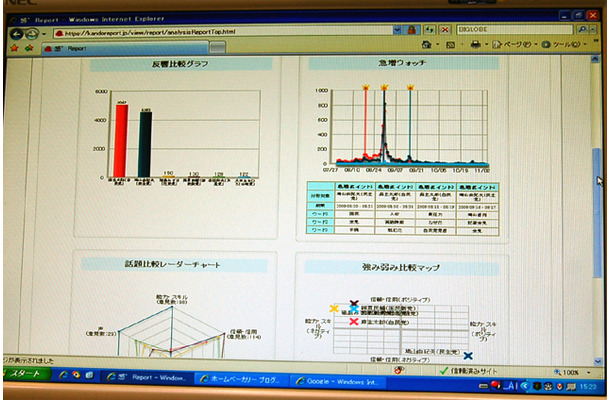Click the Windows スタート button
Image resolution: width=610 pixels, height=400 pixels.
coord(25,375)
